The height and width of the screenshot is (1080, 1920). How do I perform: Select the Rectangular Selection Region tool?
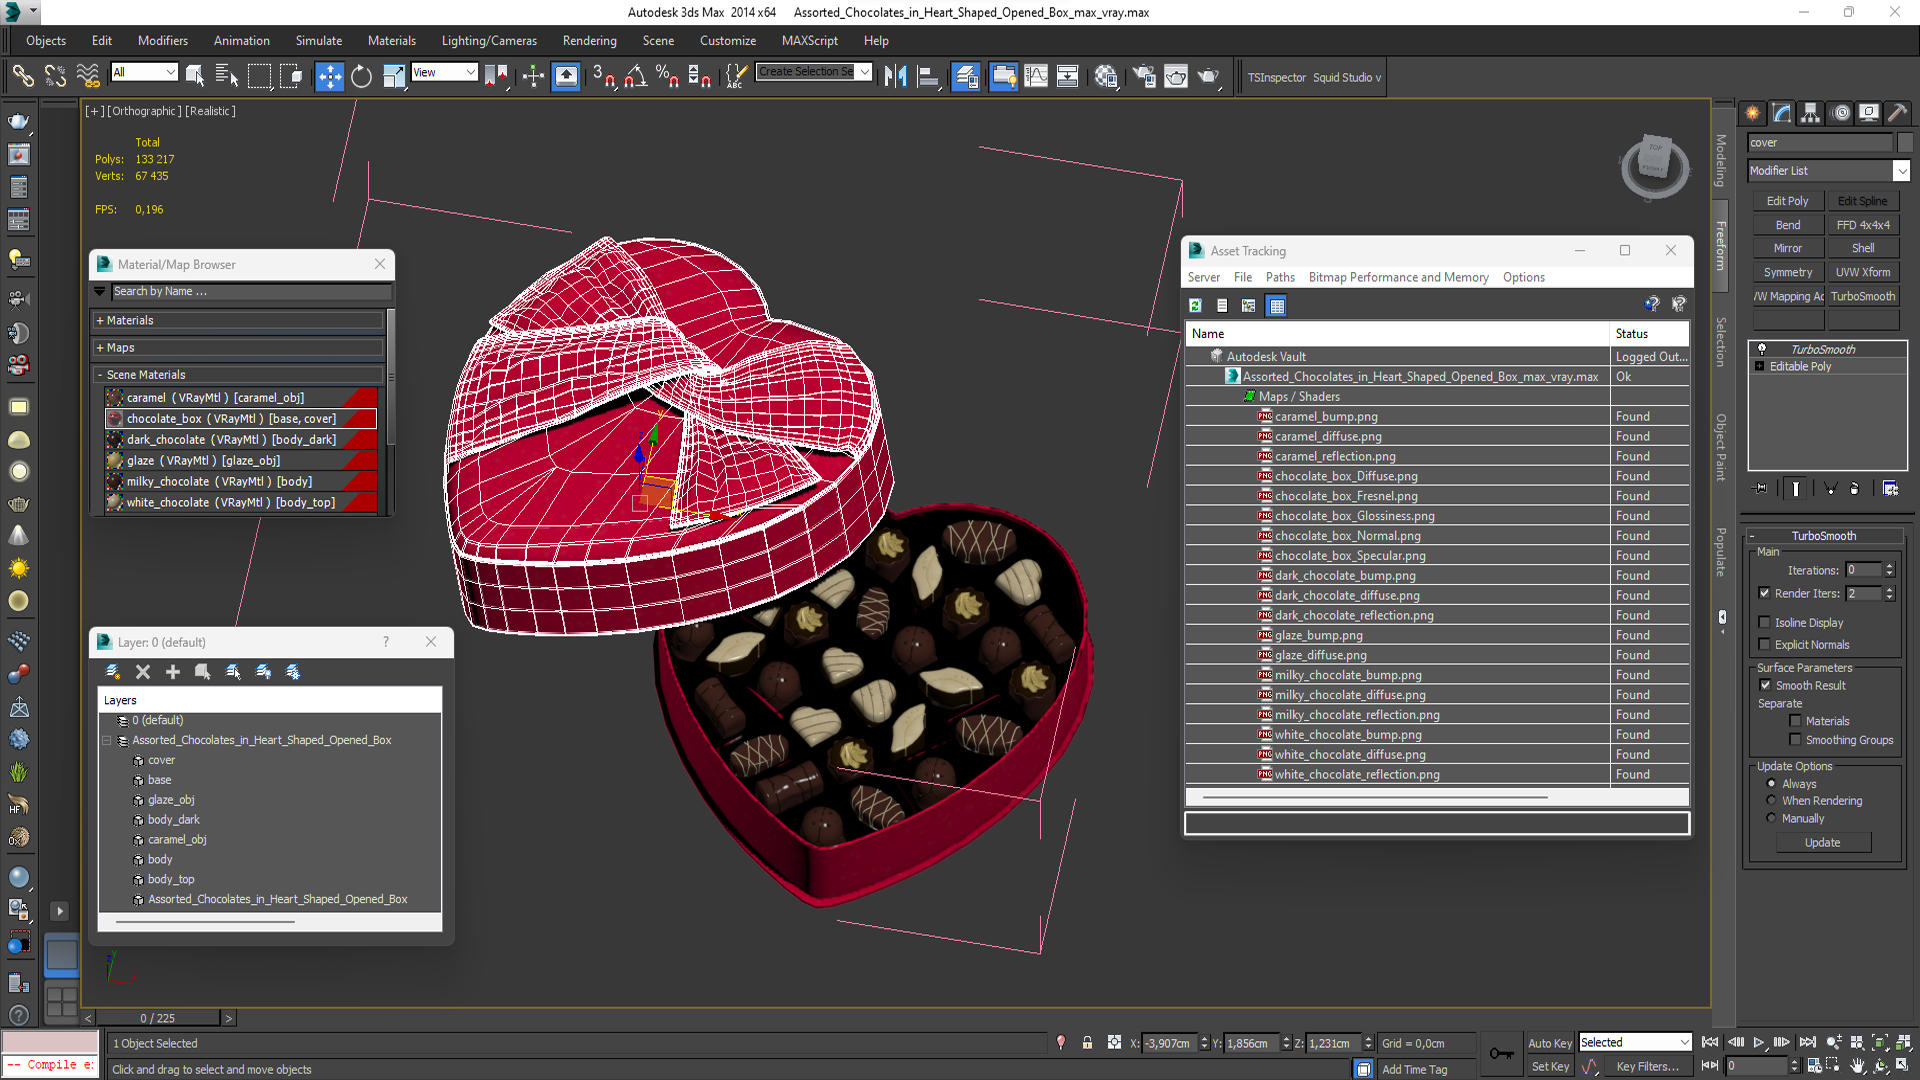(x=259, y=77)
